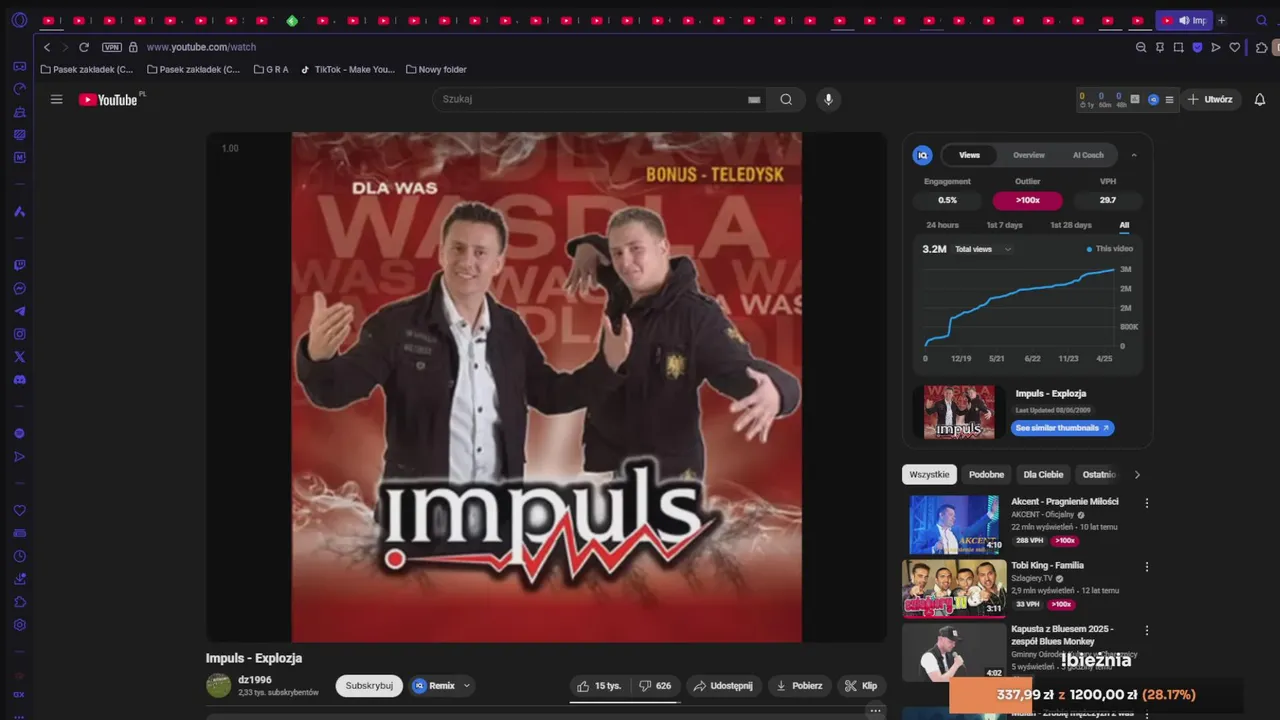Toggle the VPN badge in address bar
Image resolution: width=1280 pixels, height=720 pixels.
pos(112,47)
